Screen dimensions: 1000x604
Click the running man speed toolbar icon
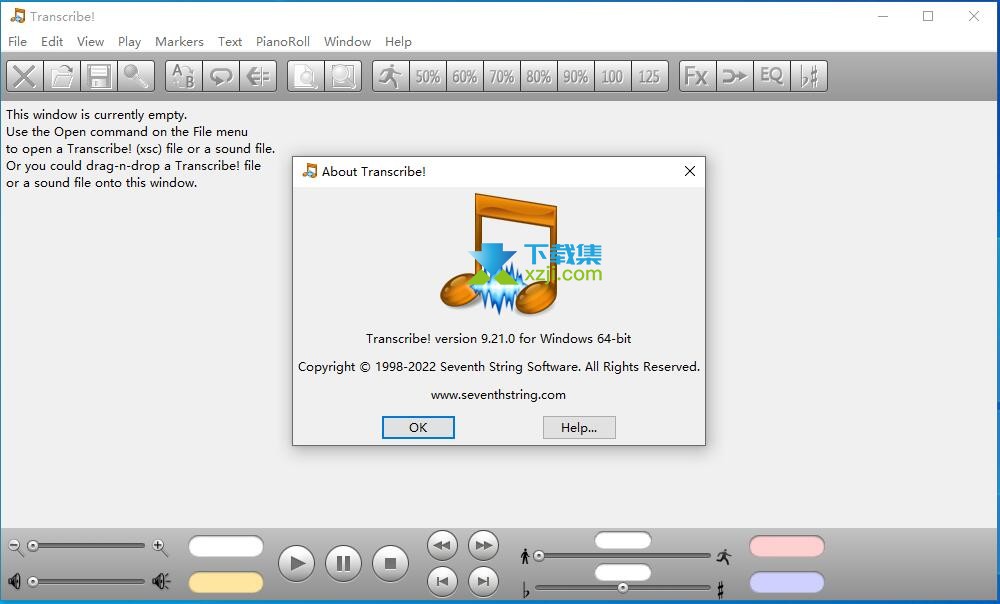pyautogui.click(x=390, y=77)
